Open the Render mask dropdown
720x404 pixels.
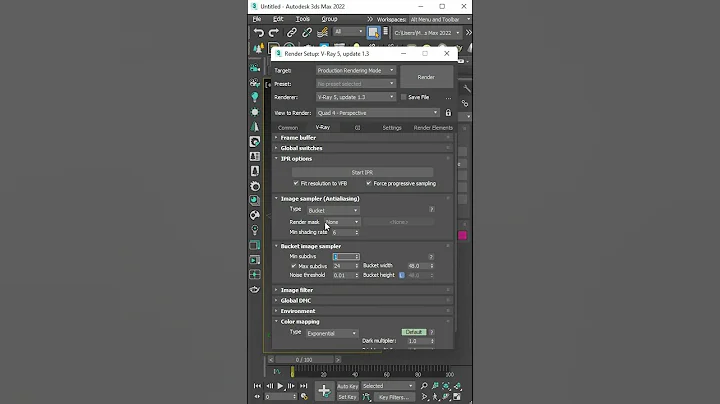pos(342,222)
